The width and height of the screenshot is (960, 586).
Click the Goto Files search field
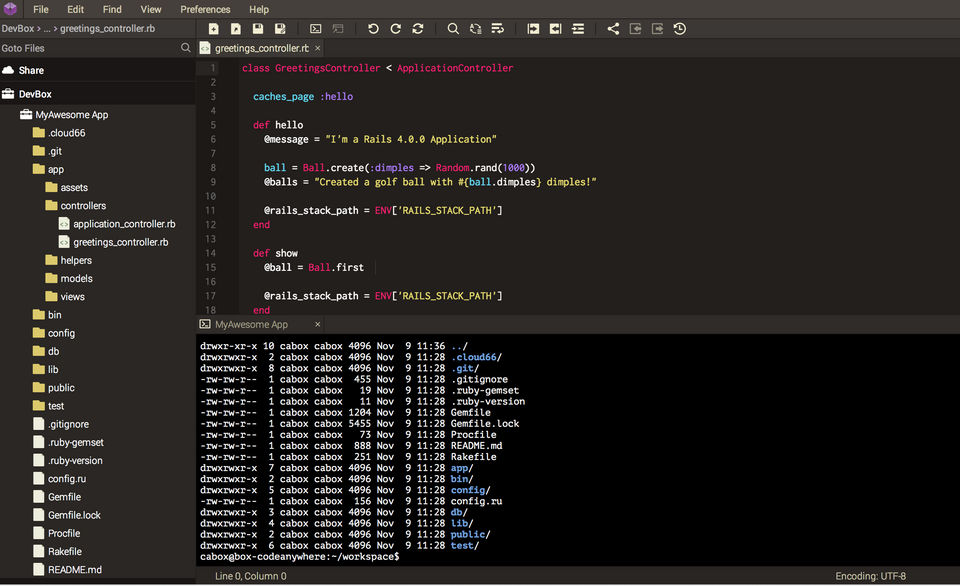[88, 48]
